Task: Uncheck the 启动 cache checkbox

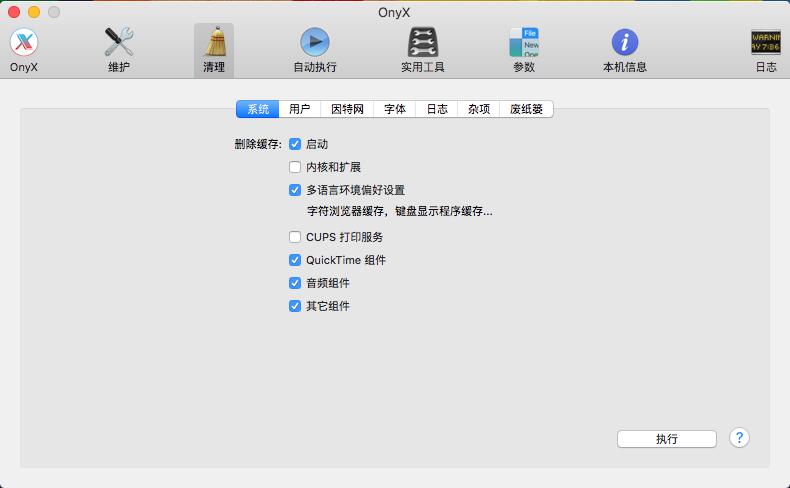Action: (295, 144)
